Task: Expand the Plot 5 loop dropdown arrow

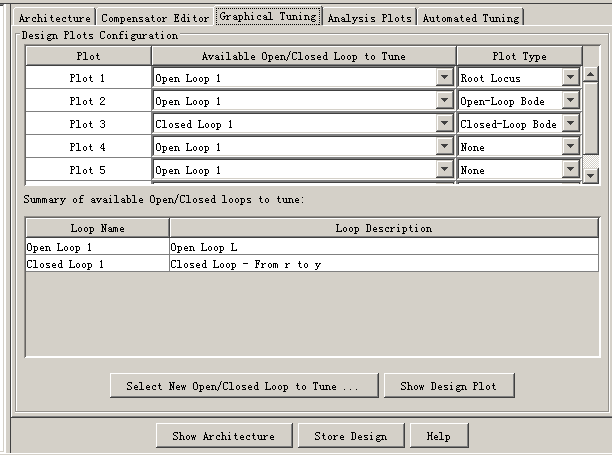Action: 444,170
